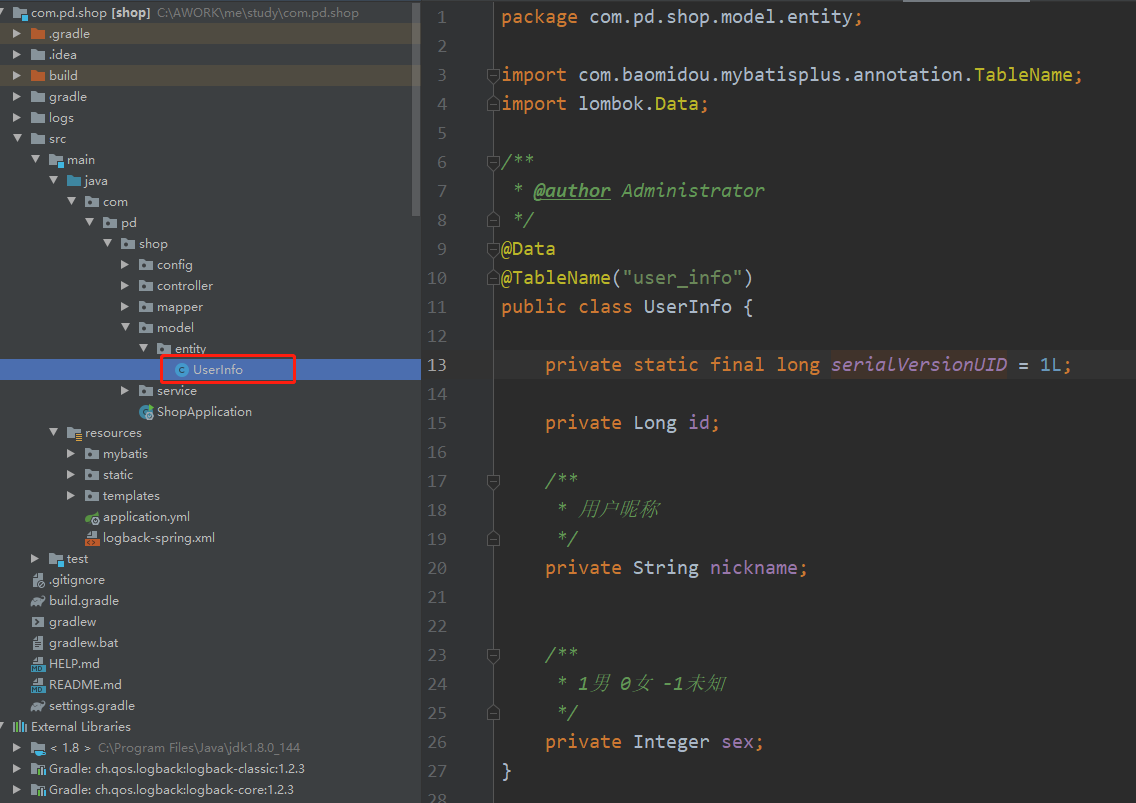Click the logback-spring.xml file icon
Screen dimensions: 1136x803
point(92,538)
